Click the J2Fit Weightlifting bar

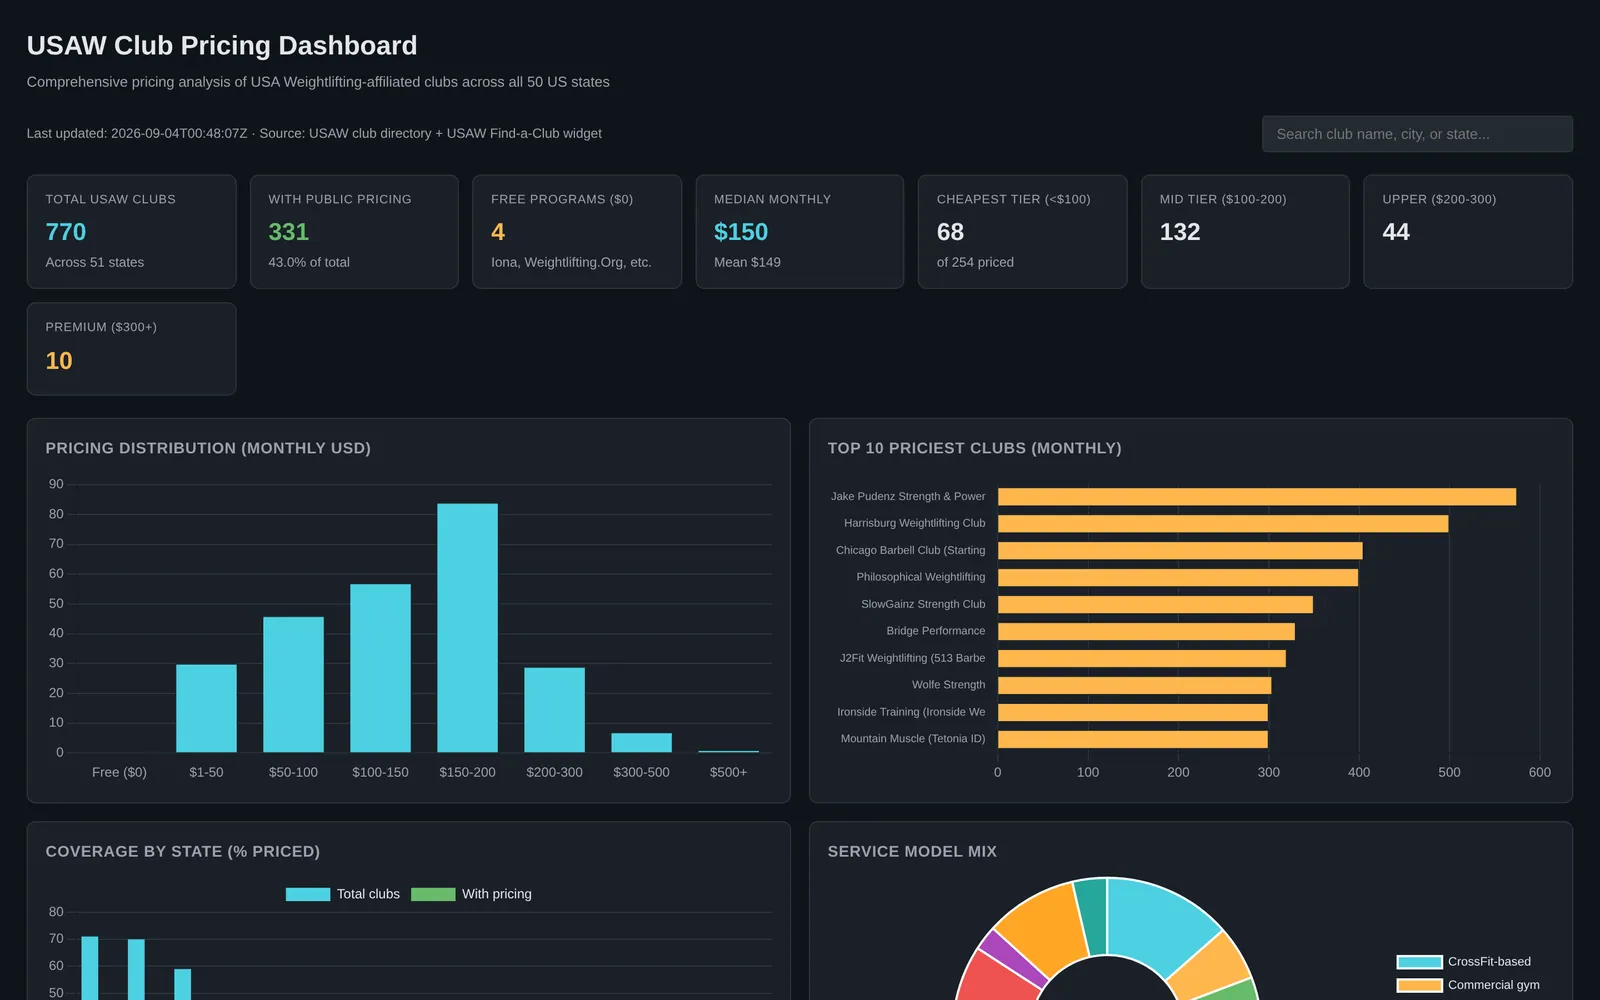[1142, 659]
